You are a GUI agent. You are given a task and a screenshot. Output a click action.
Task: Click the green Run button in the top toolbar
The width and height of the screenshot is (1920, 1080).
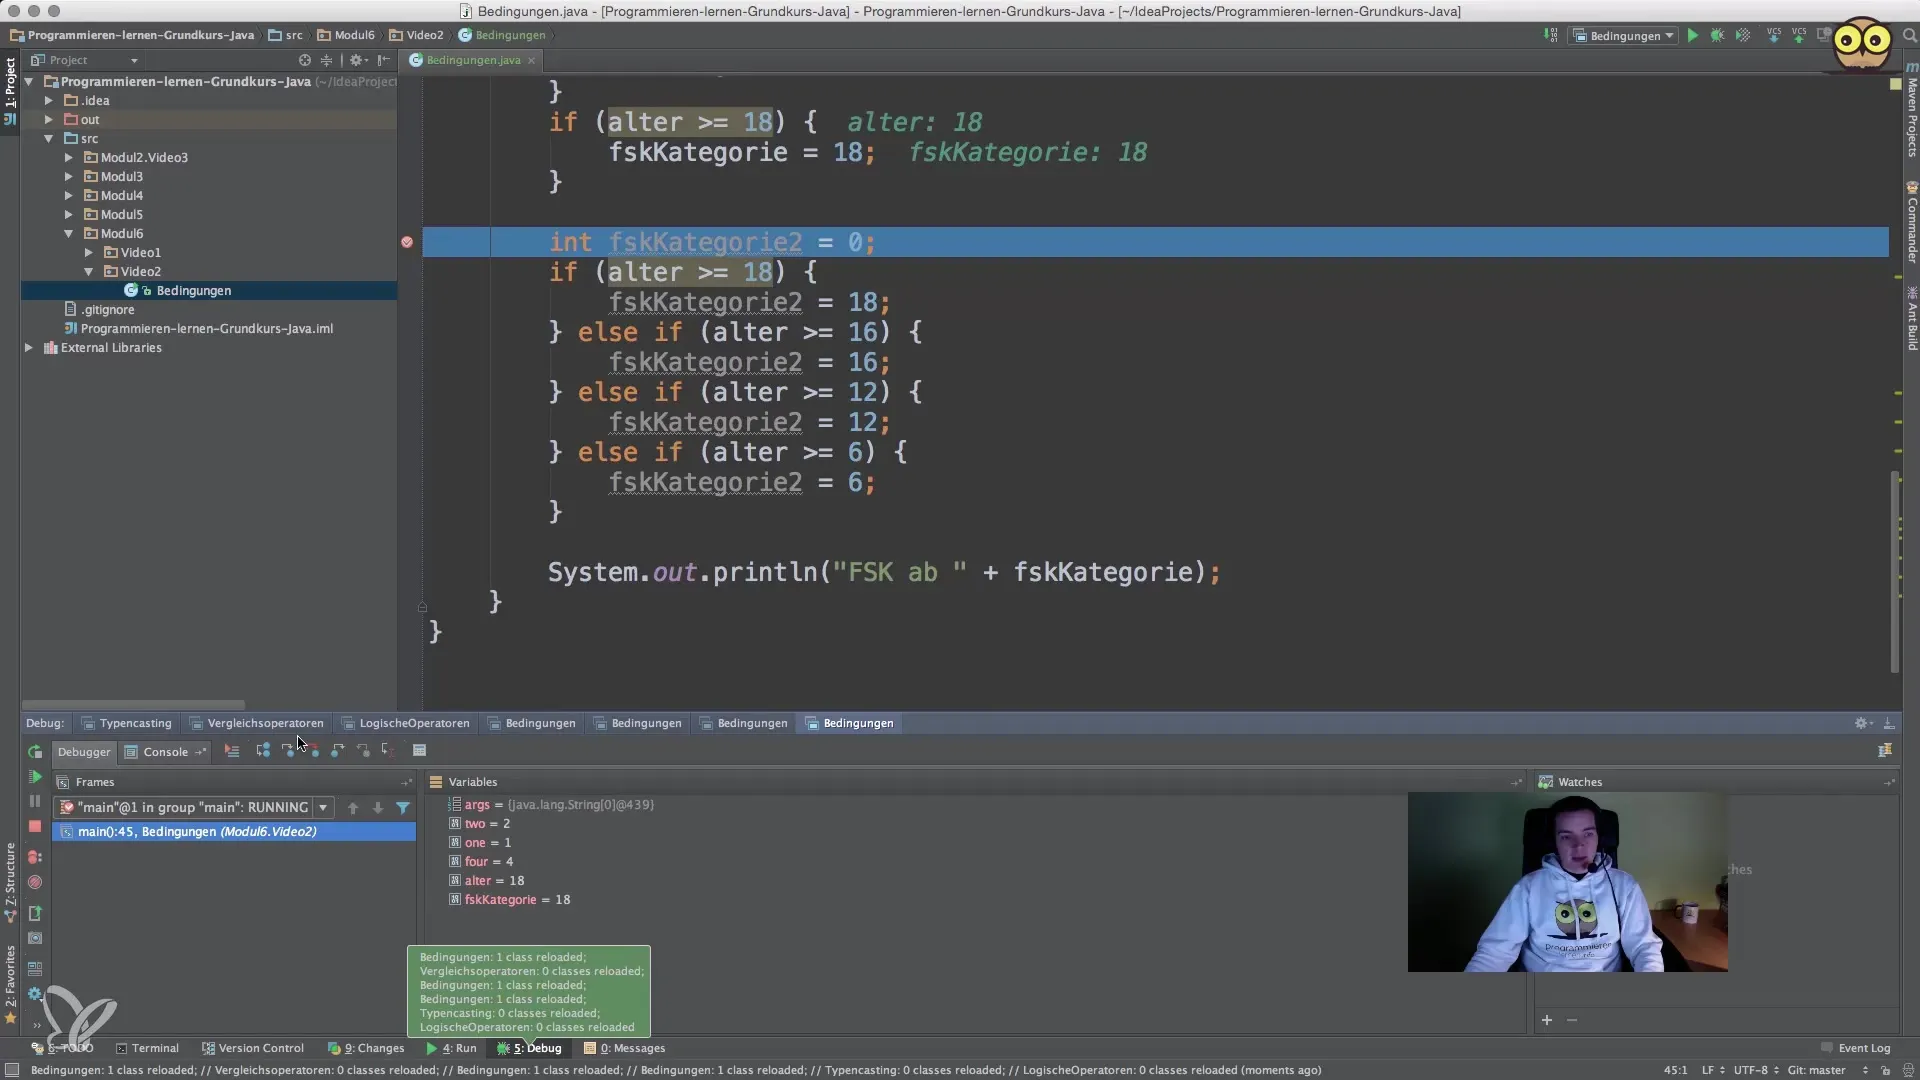(x=1692, y=35)
